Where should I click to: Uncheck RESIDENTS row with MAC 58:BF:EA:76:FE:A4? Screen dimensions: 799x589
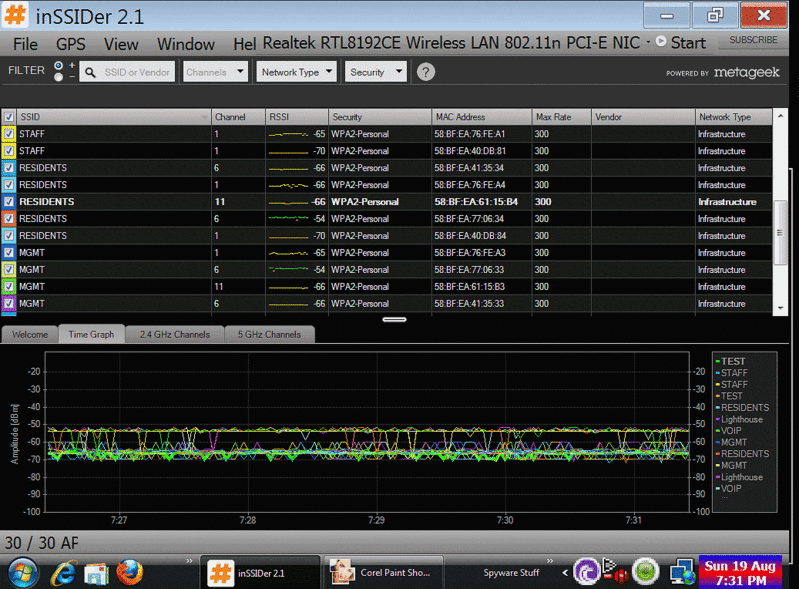[9, 184]
